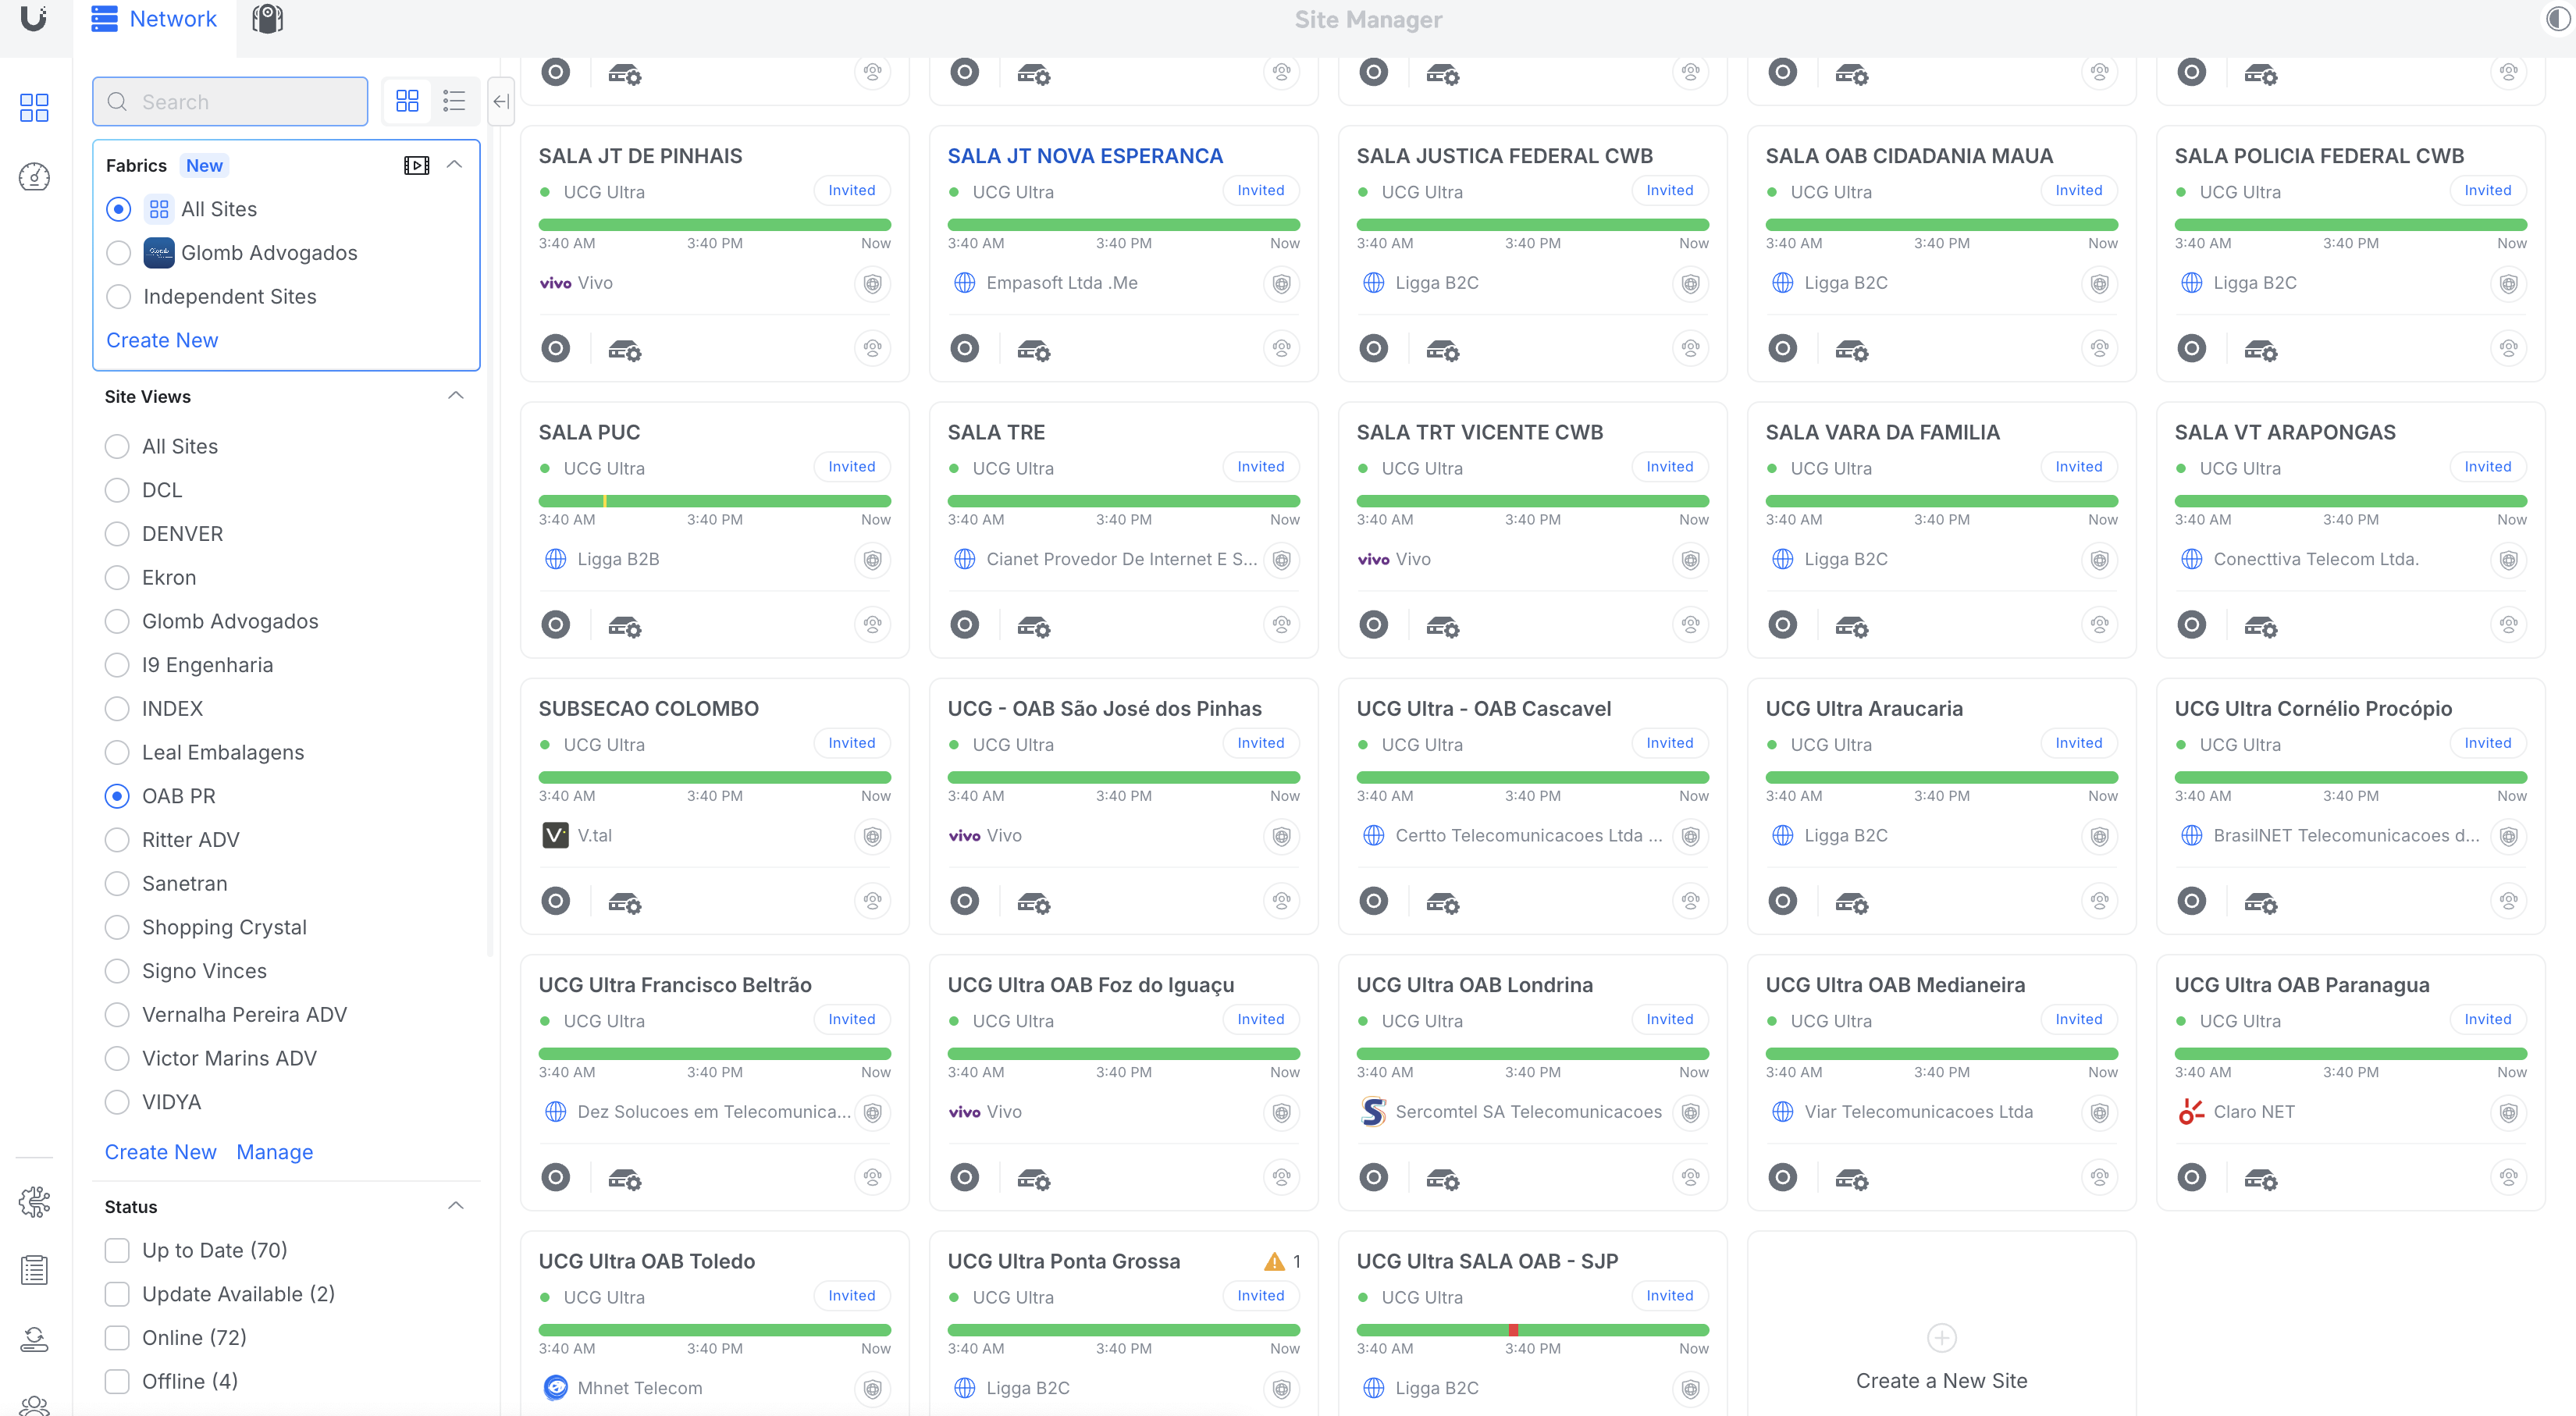
Task: Enable the Offline (4) status filter
Action: click(118, 1381)
